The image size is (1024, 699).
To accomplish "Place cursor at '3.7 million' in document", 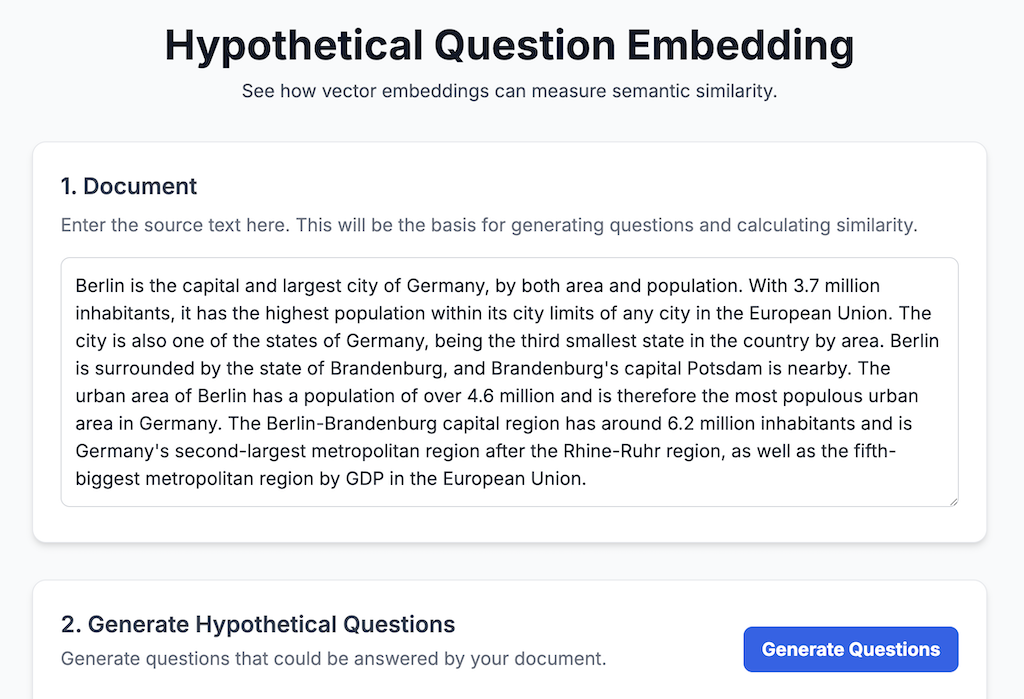I will click(837, 285).
